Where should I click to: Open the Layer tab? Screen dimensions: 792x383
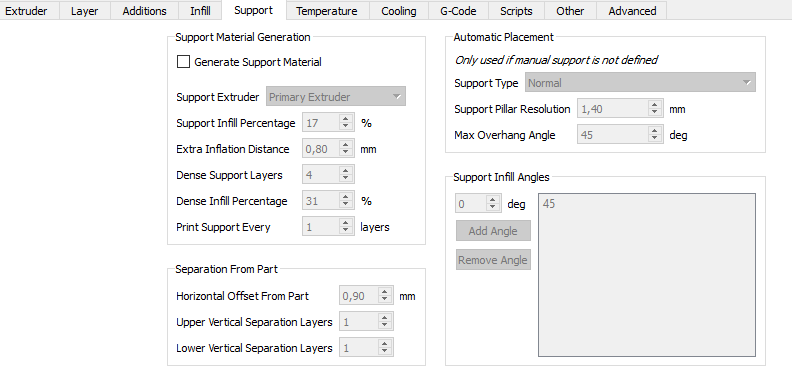click(84, 11)
